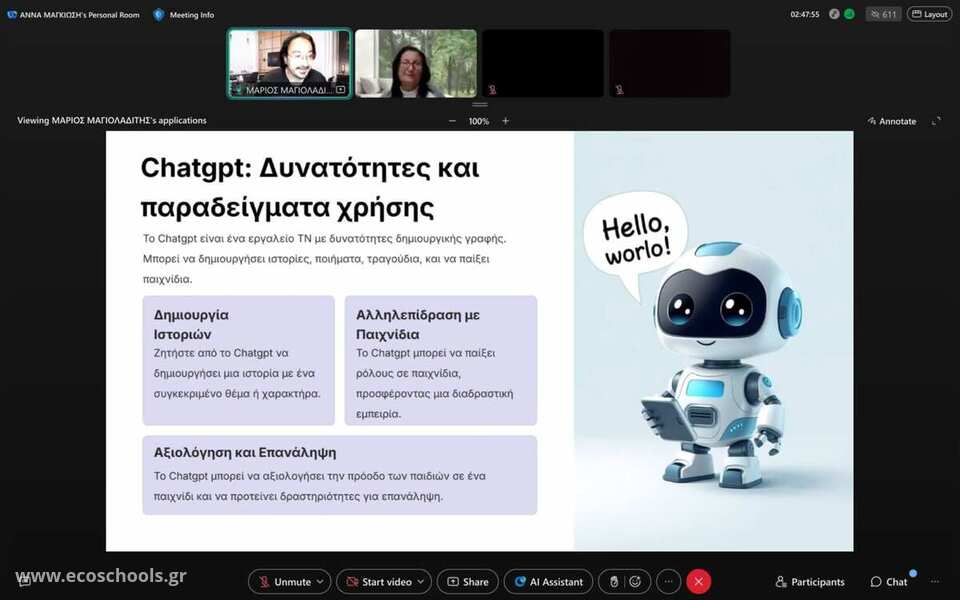960x600 pixels.
Task: Raise hand using the hand icon
Action: point(613,582)
